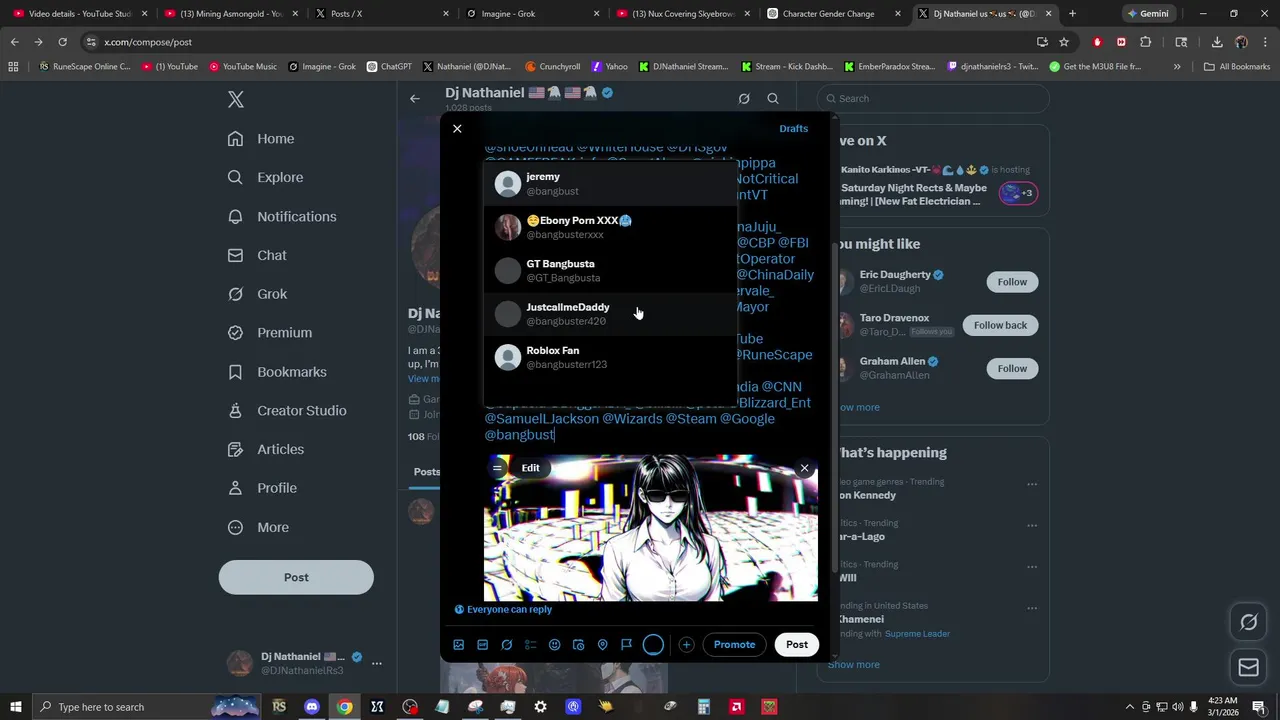Open Chat in X sidebar
This screenshot has height=720, width=1280.
[x=257, y=255]
